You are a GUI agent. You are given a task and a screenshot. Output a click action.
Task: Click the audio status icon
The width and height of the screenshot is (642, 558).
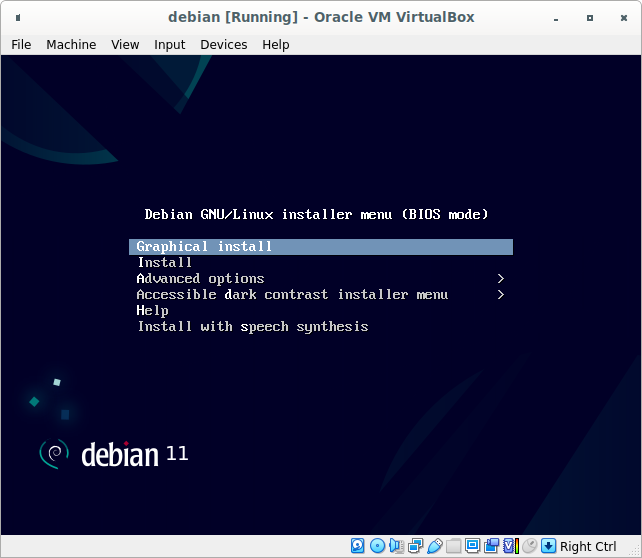coord(396,546)
